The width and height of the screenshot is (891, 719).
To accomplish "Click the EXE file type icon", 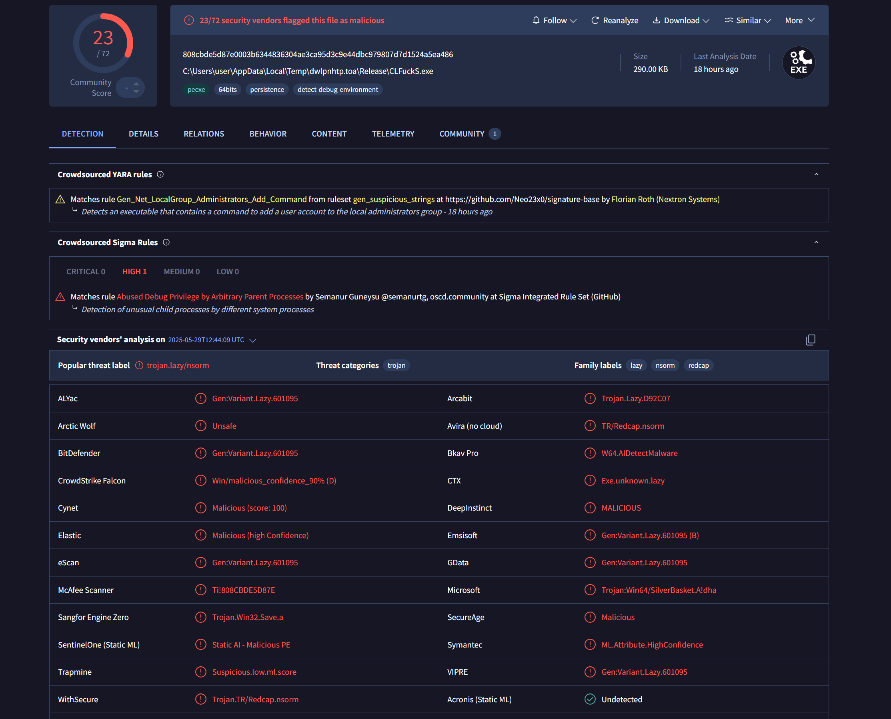I will (x=800, y=63).
